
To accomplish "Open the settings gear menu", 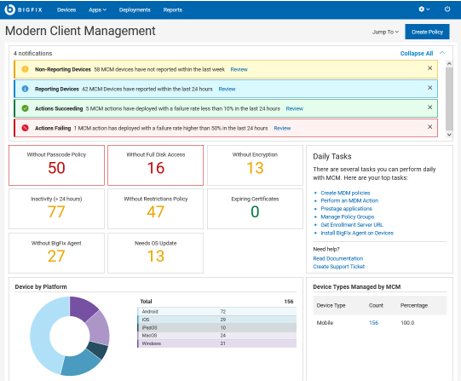I will click(x=424, y=9).
